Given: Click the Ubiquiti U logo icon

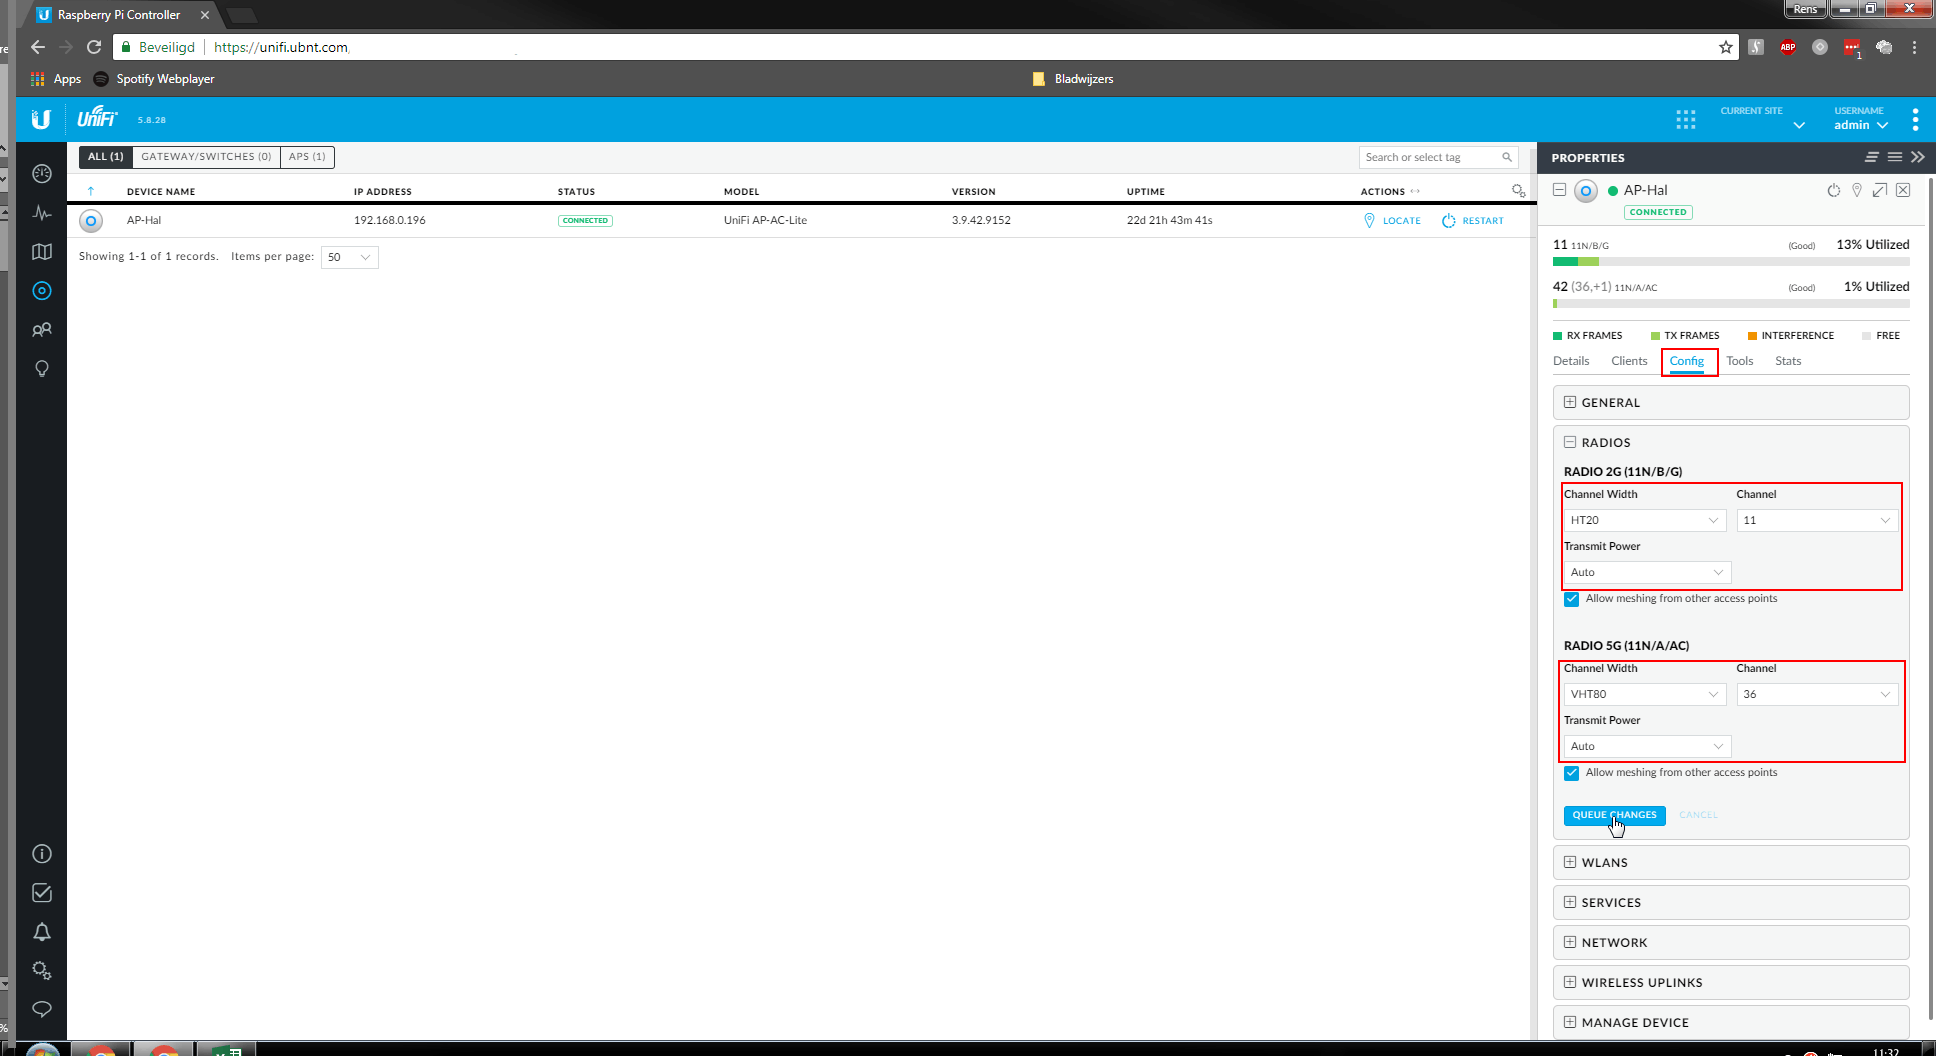Looking at the screenshot, I should click(x=41, y=119).
